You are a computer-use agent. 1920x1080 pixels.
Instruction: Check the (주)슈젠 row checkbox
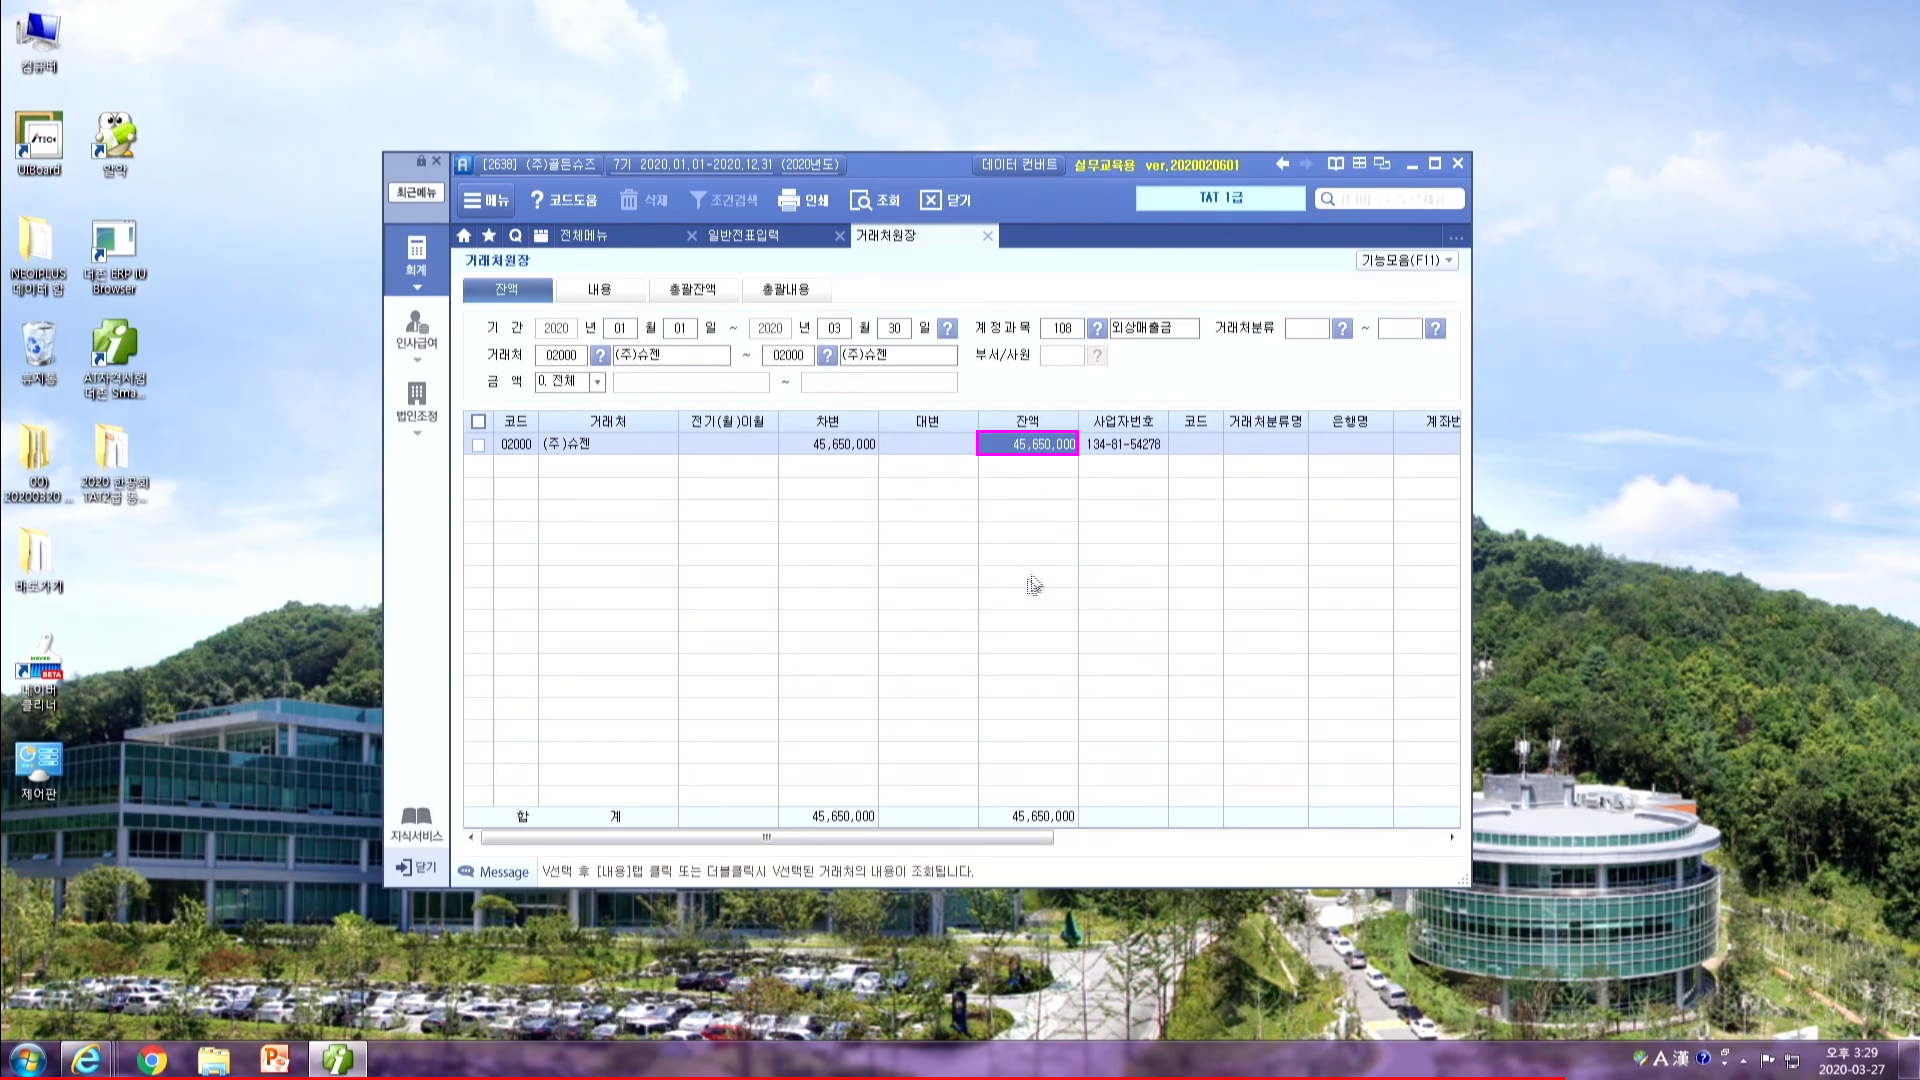(478, 445)
